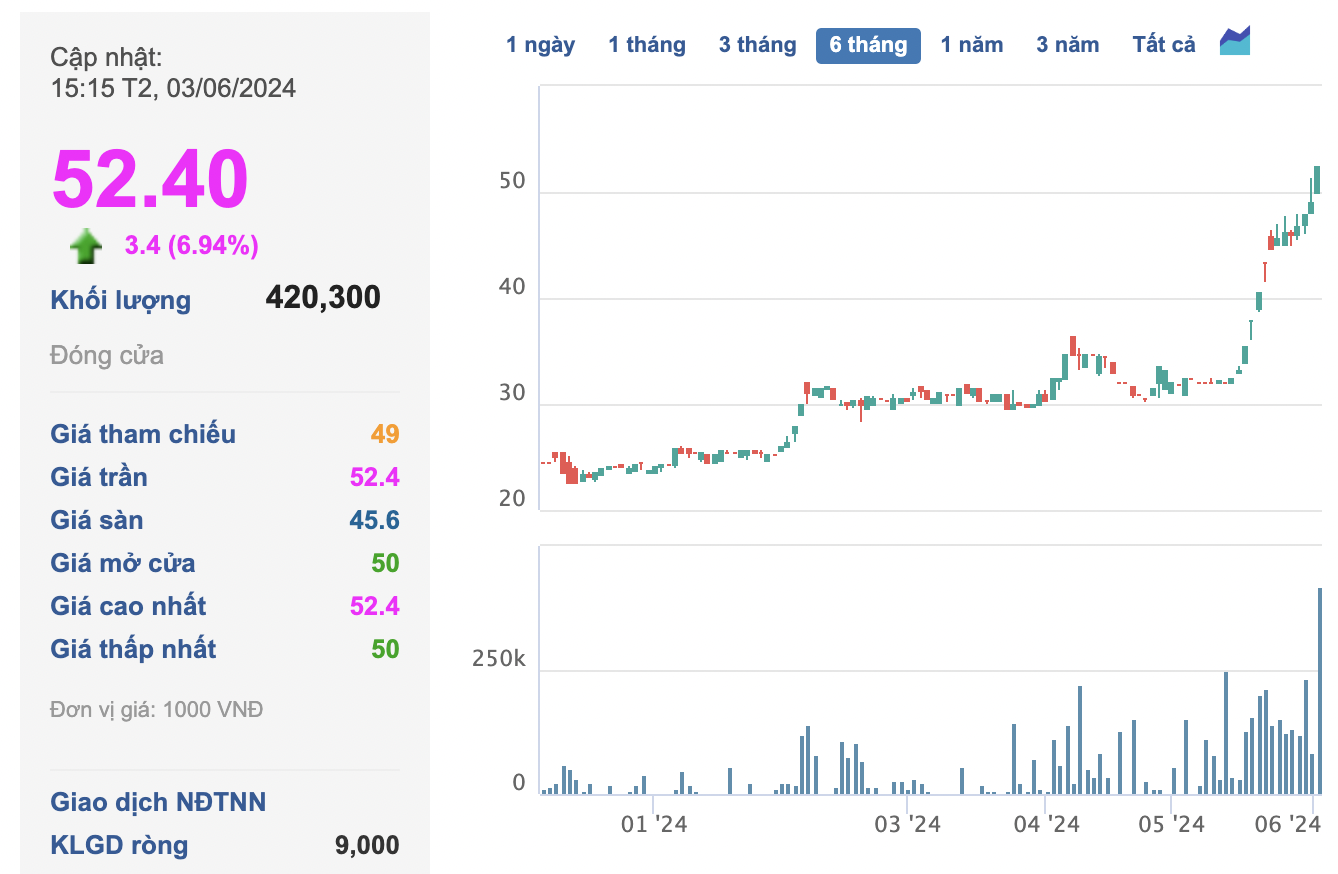Click the floor price value 45.6
Image resolution: width=1338 pixels, height=874 pixels.
[376, 520]
